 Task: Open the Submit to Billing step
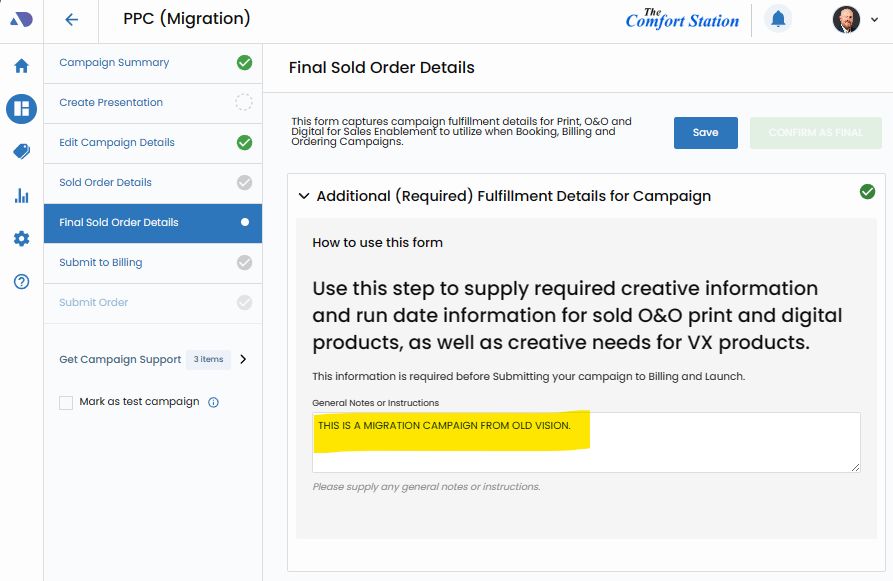coord(101,263)
